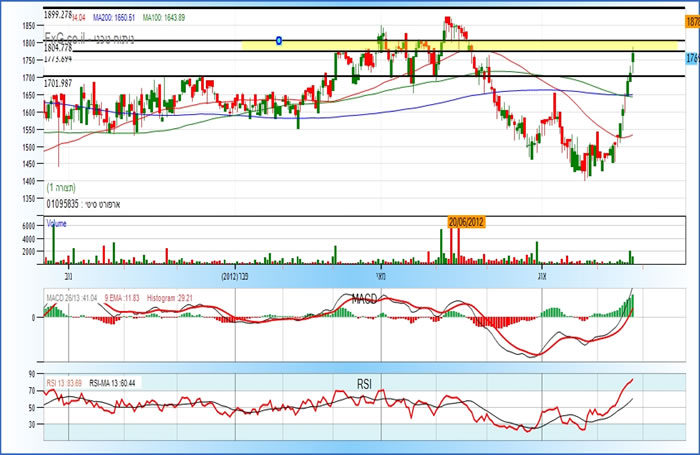This screenshot has width=700, height=455.
Task: Click the 1899.278 resistance line label
Action: coord(60,16)
